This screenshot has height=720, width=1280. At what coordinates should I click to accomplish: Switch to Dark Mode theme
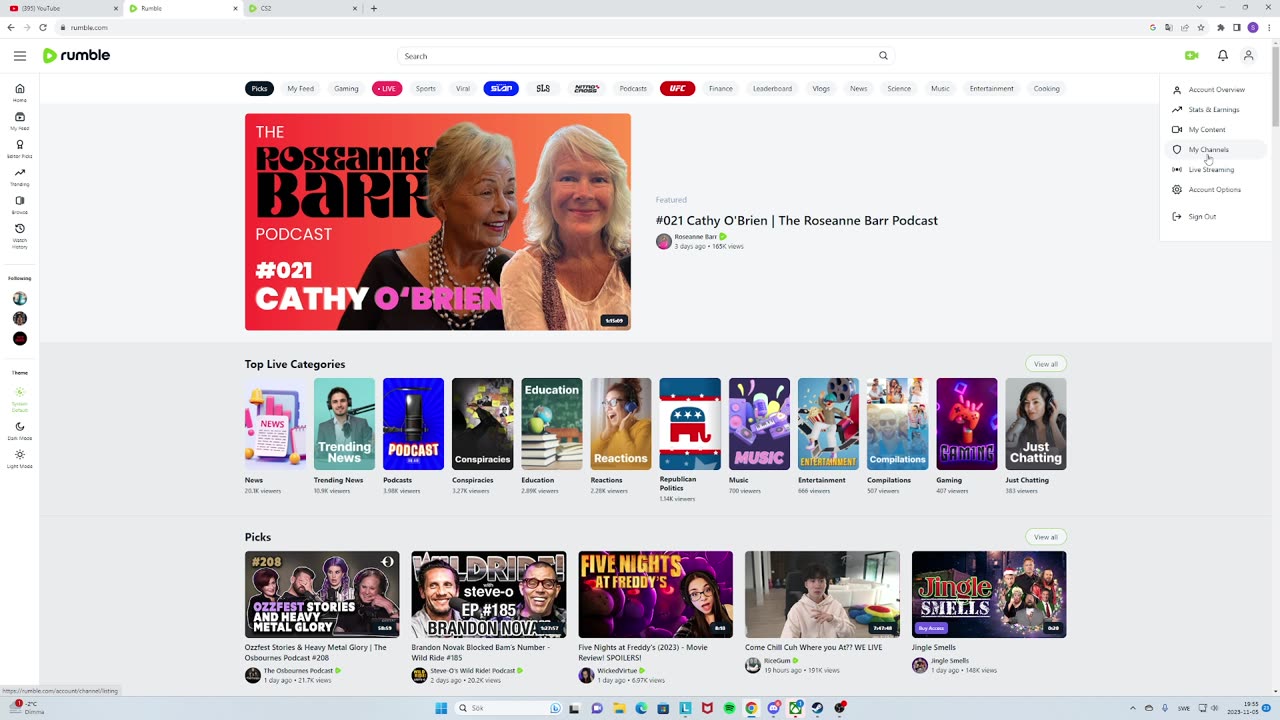(19, 431)
